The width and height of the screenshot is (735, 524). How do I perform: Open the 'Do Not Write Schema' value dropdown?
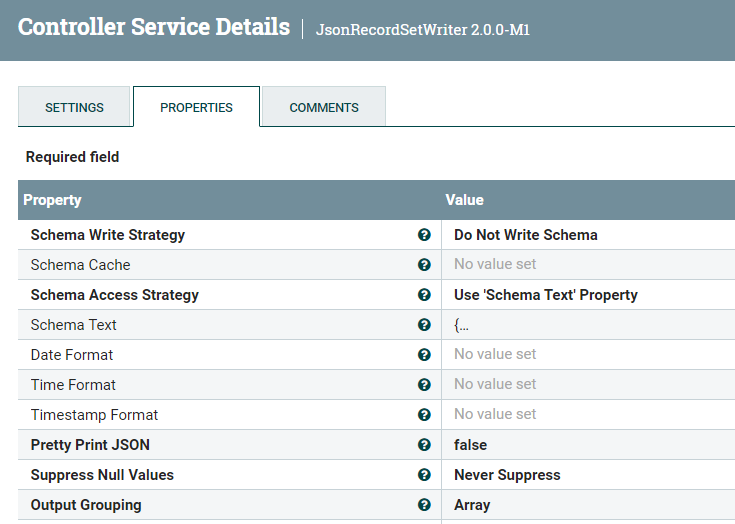[526, 235]
